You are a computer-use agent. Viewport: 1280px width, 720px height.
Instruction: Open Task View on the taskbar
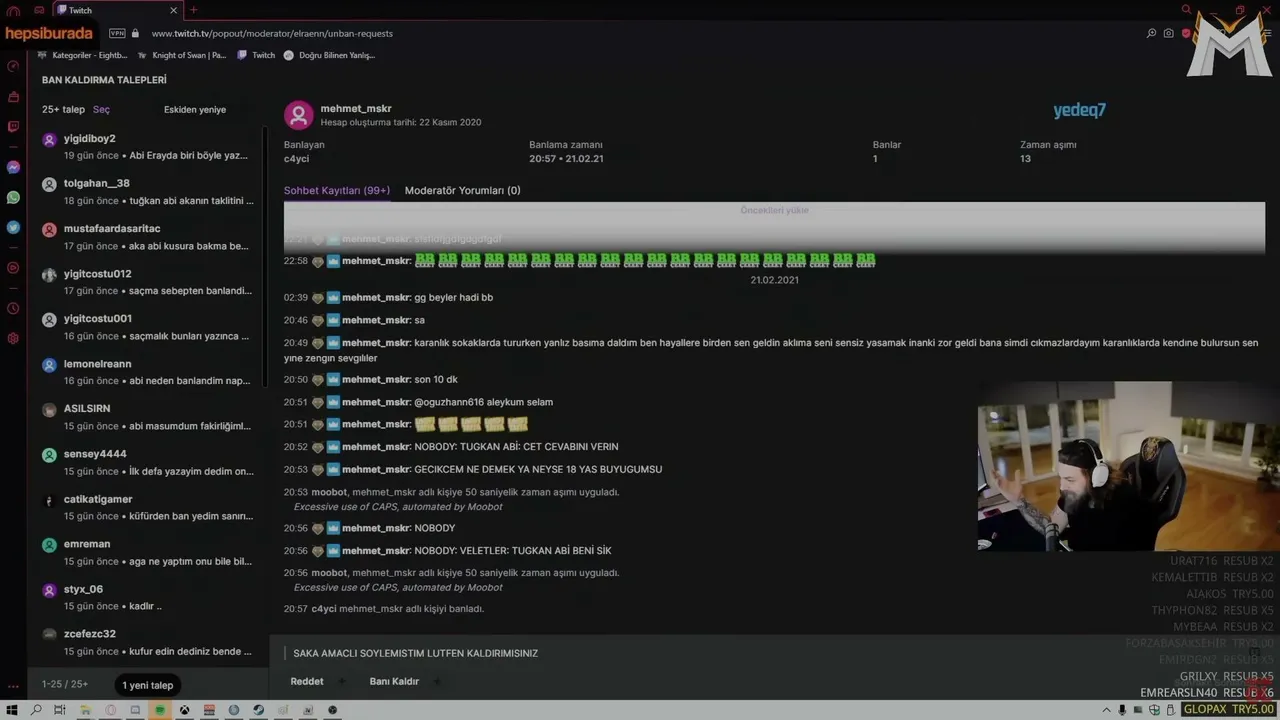click(x=60, y=710)
